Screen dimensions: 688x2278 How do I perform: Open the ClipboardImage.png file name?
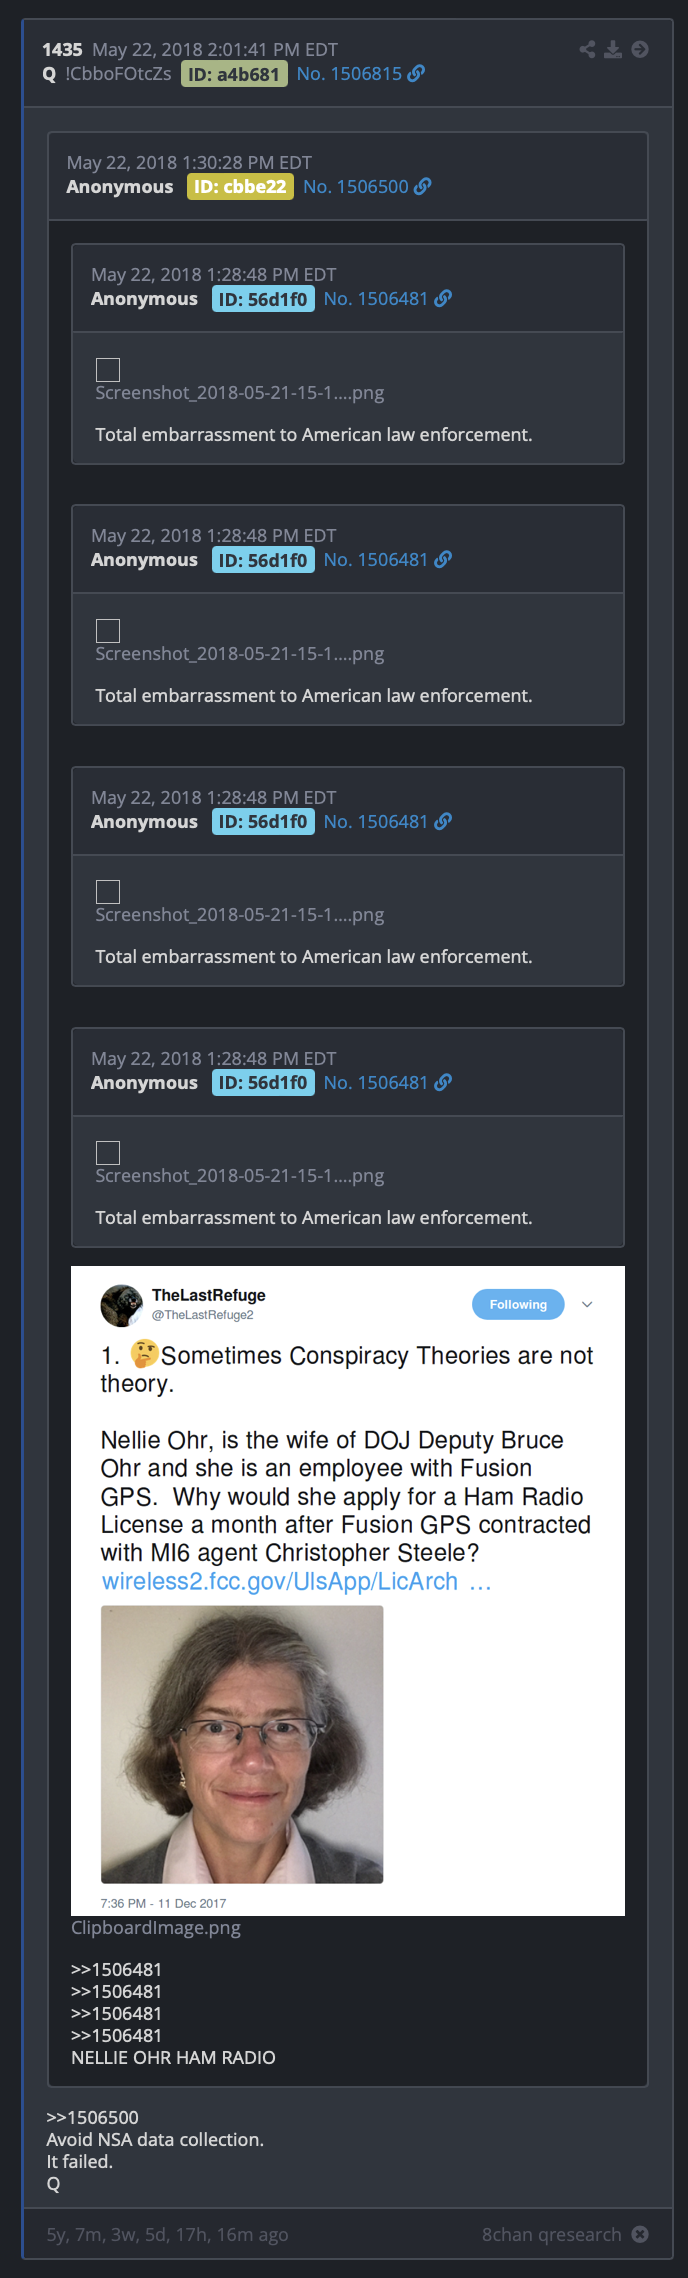pos(156,1927)
